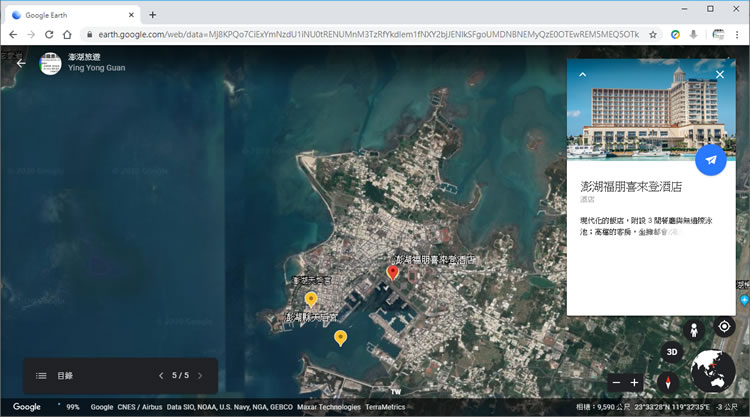The width and height of the screenshot is (750, 417).
Task: Click the blue fly-to paper plane button
Action: [x=711, y=160]
